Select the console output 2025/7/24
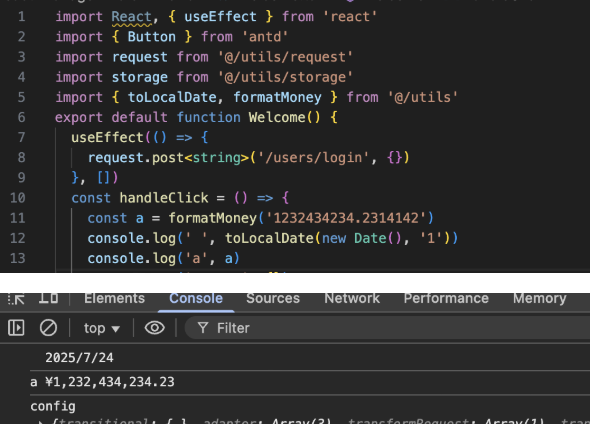Screen dimensions: 590x424 pyautogui.click(x=79, y=357)
